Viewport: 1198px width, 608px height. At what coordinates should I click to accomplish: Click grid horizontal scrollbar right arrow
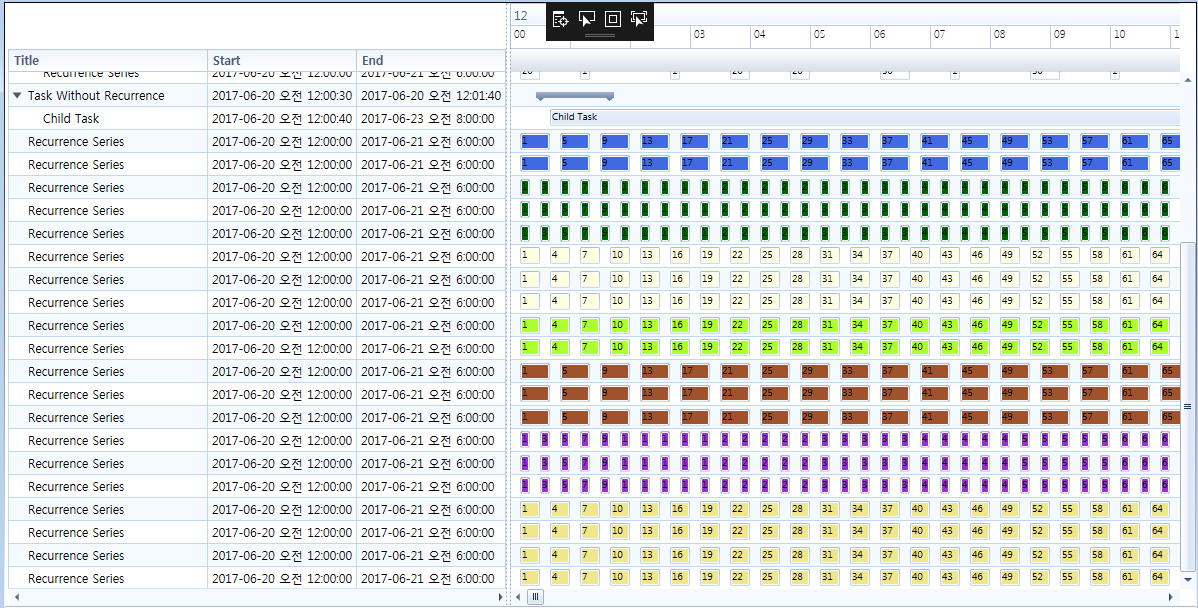[x=500, y=597]
